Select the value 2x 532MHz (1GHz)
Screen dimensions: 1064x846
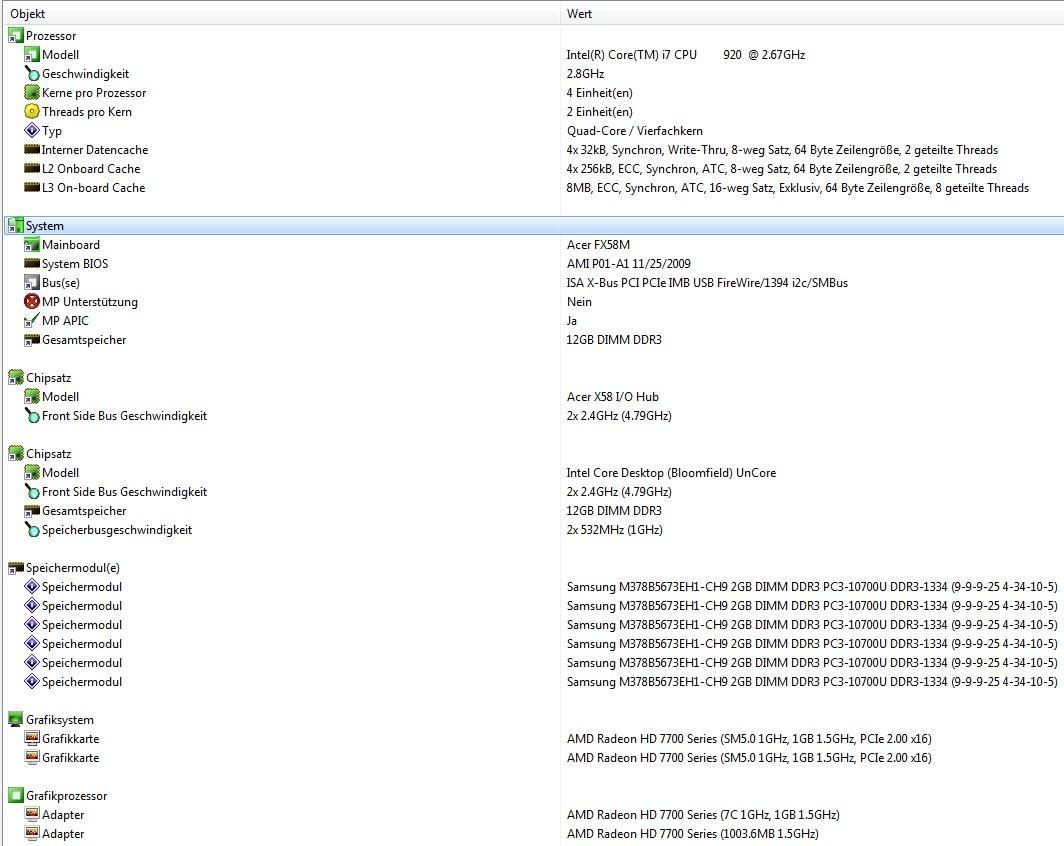[x=614, y=530]
